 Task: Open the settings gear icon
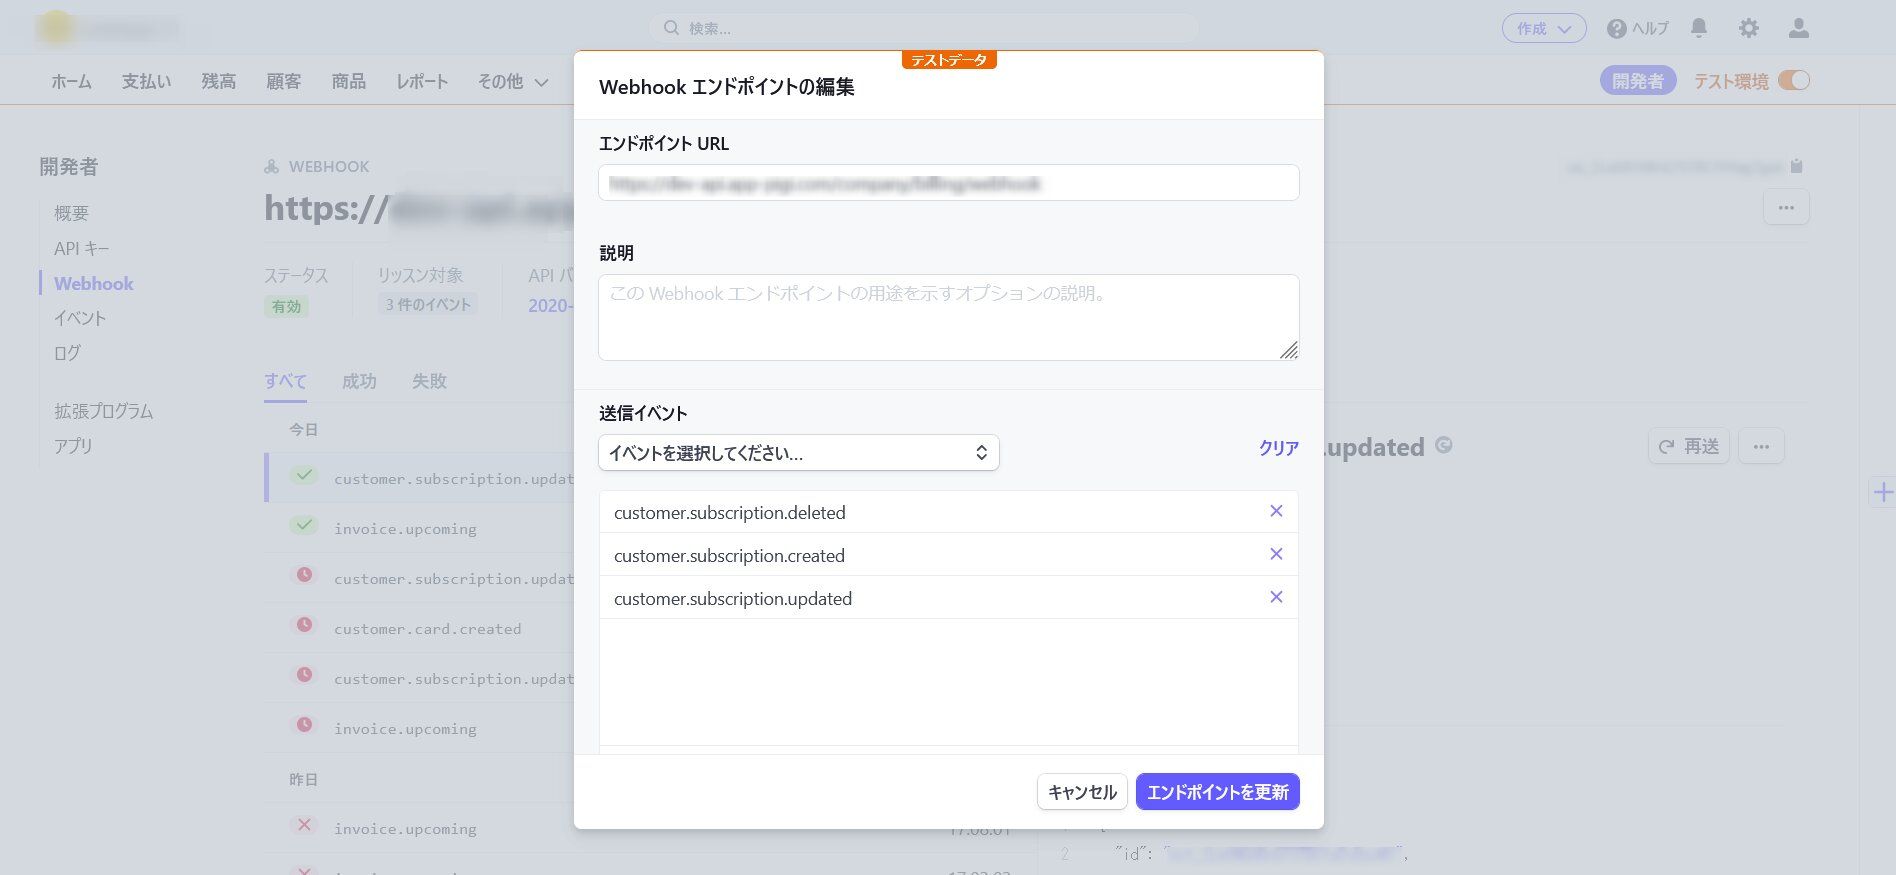(x=1748, y=28)
